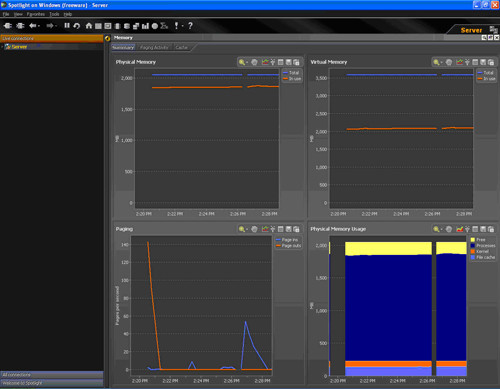
Task: Open zoom dropdown on Physical Memory Usage chart
Action: click(x=442, y=229)
